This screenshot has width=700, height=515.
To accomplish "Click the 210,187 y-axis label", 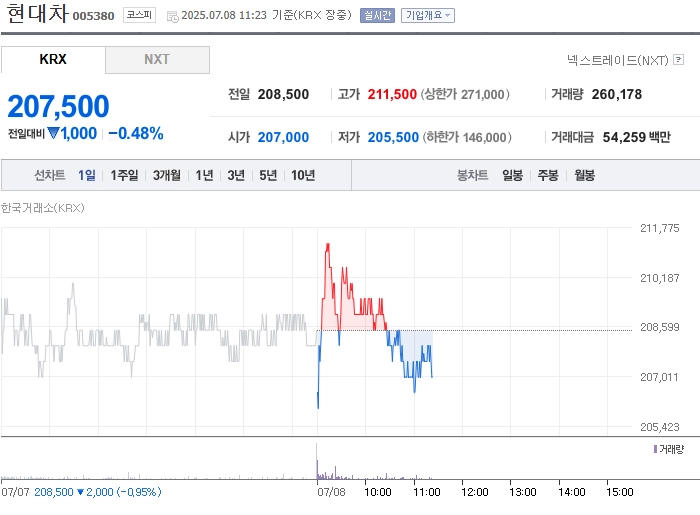I will pyautogui.click(x=659, y=278).
